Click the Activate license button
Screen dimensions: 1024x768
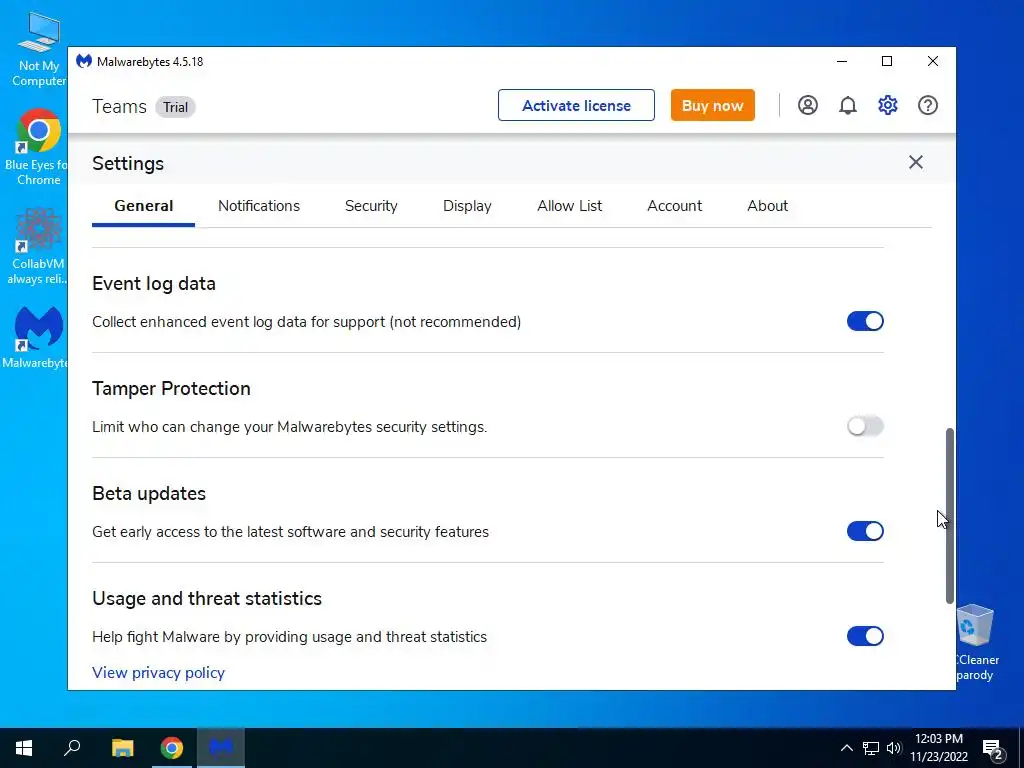pos(576,105)
